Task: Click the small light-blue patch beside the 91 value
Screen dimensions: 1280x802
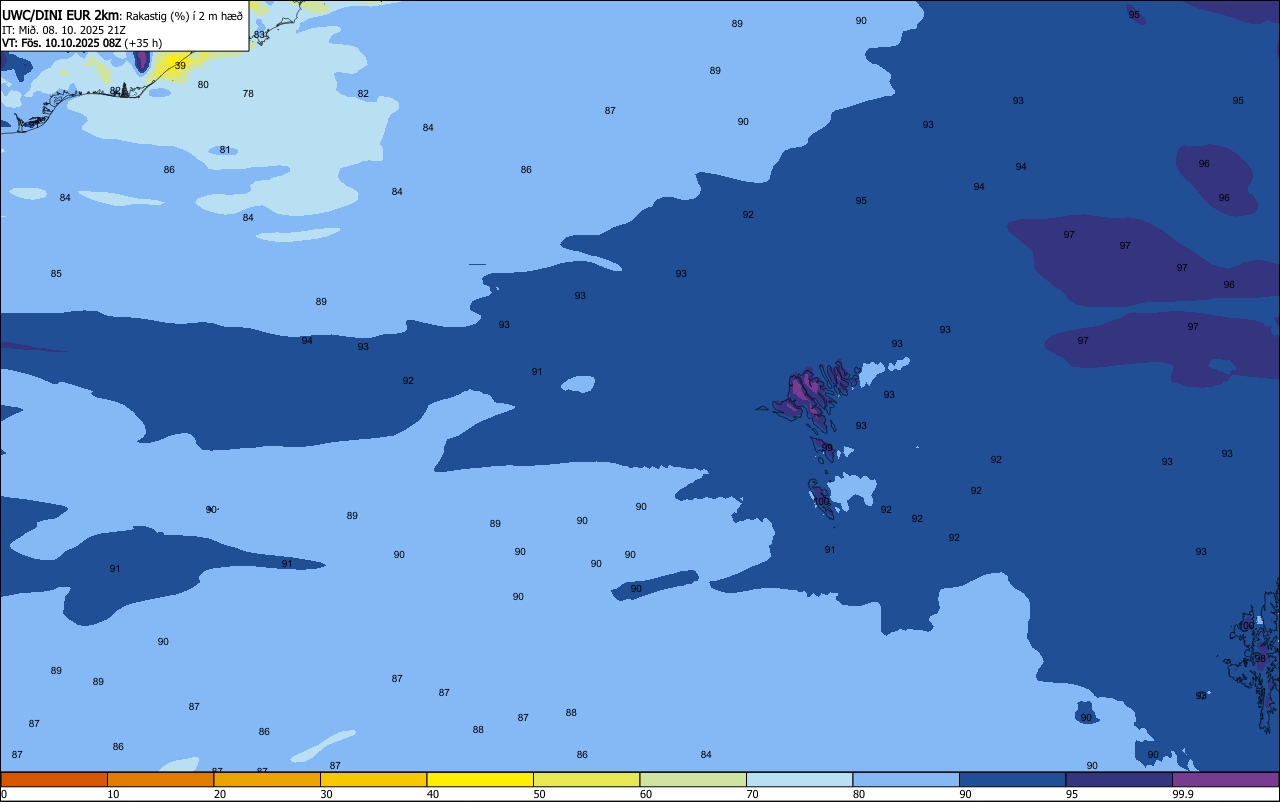Action: pos(578,384)
